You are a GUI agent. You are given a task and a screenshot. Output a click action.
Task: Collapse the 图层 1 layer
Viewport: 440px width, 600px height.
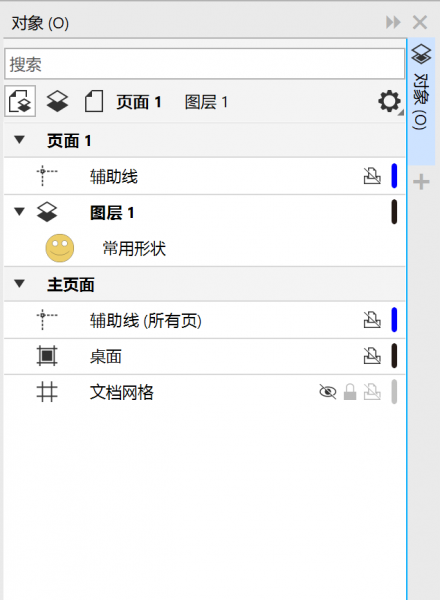(x=20, y=212)
